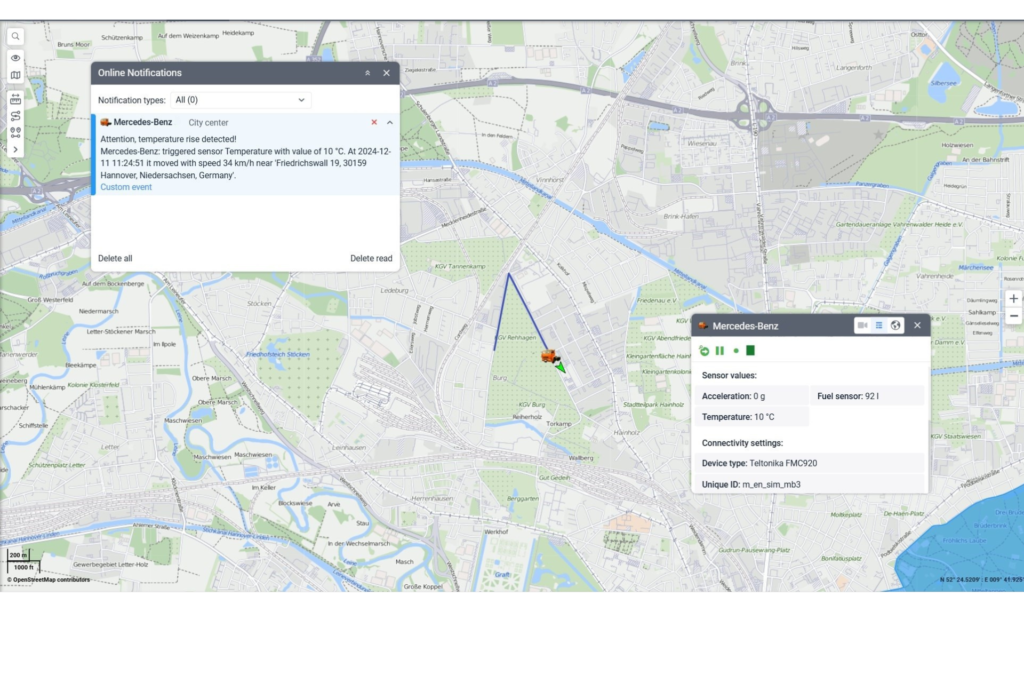
Task: Delete the Mercedes-Benz notification with red X
Action: point(374,122)
